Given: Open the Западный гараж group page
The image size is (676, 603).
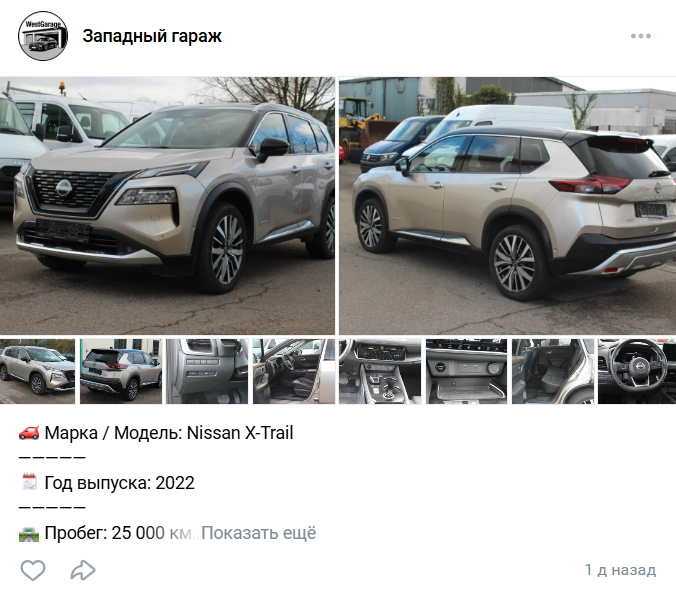Looking at the screenshot, I should point(152,36).
